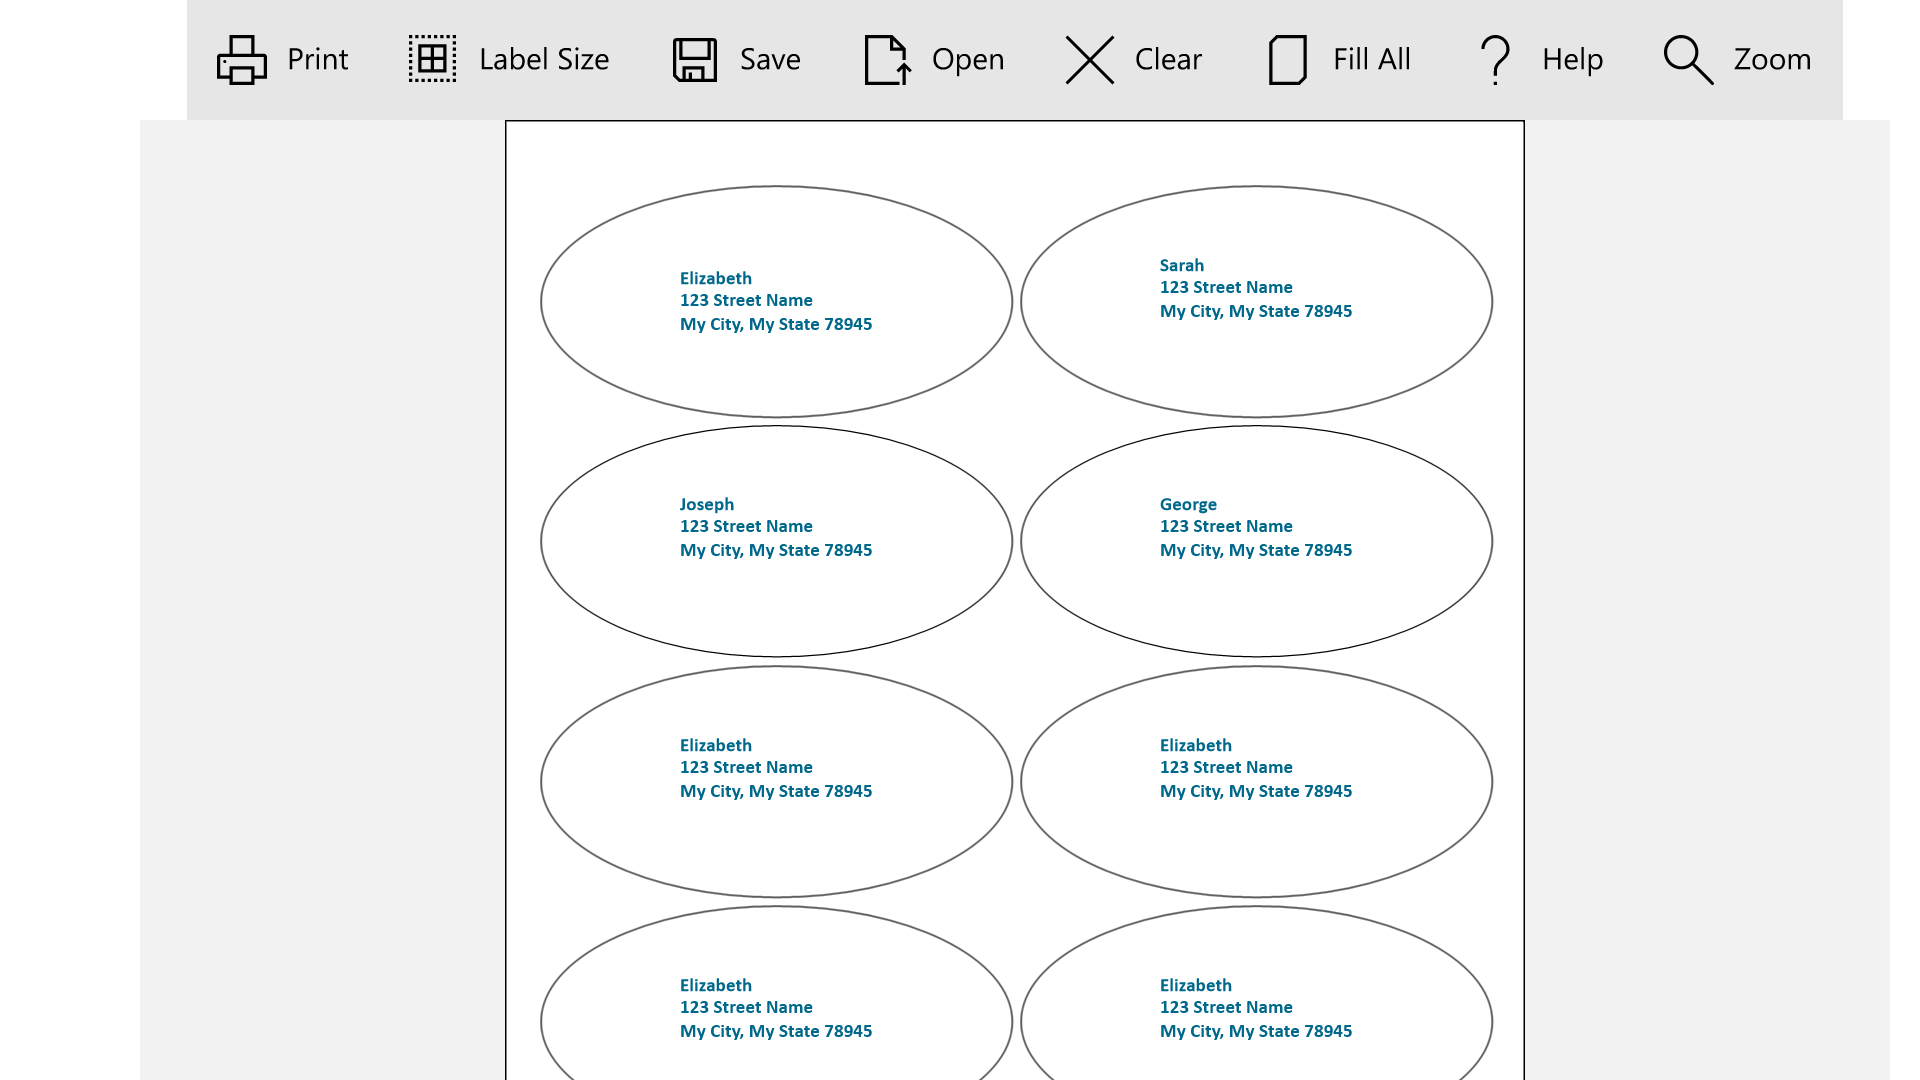
Task: Click the Clear X icon
Action: click(1089, 60)
